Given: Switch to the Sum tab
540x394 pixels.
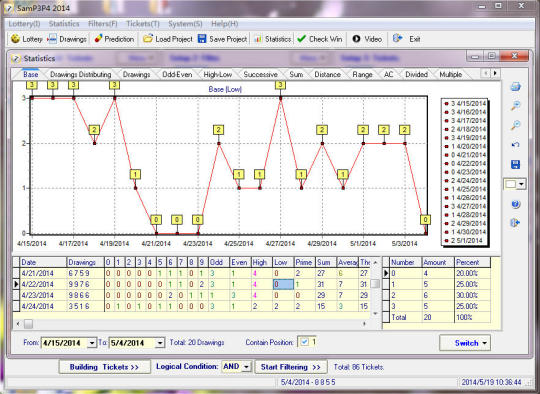Looking at the screenshot, I should [296, 74].
